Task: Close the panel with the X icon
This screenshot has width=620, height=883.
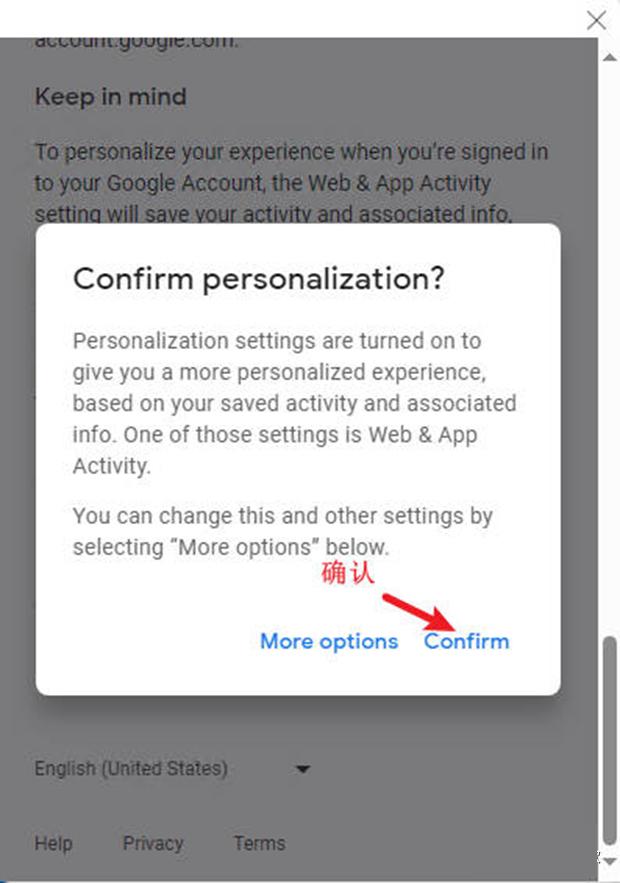Action: click(596, 20)
